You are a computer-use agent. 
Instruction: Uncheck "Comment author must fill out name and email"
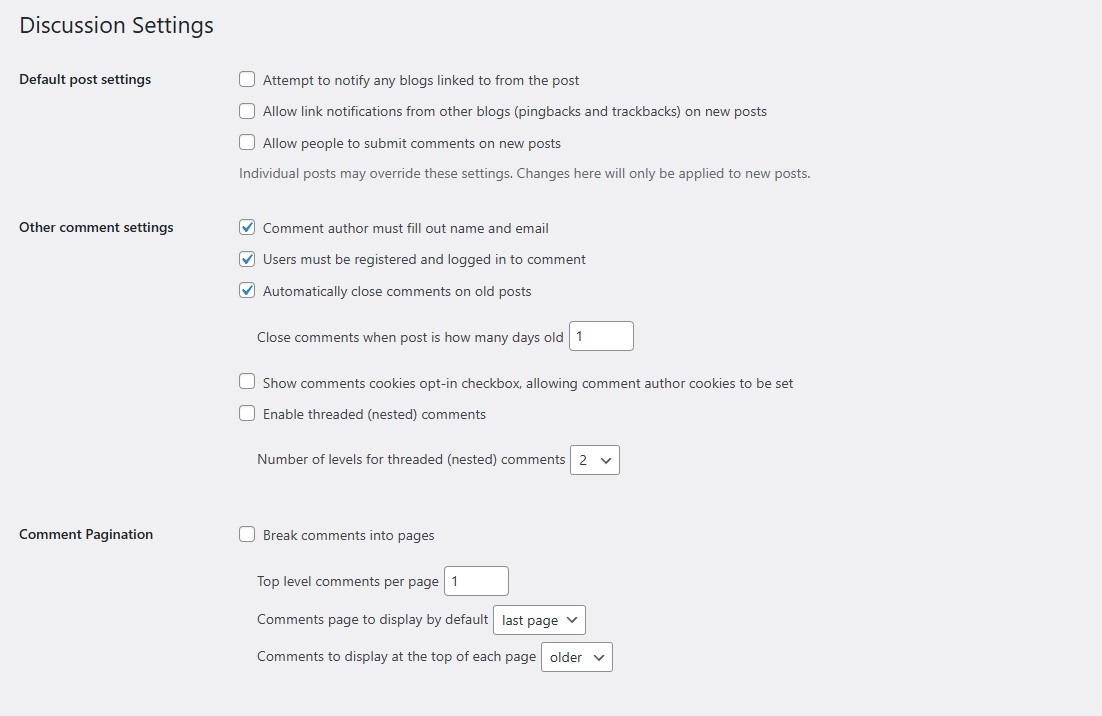(x=247, y=227)
